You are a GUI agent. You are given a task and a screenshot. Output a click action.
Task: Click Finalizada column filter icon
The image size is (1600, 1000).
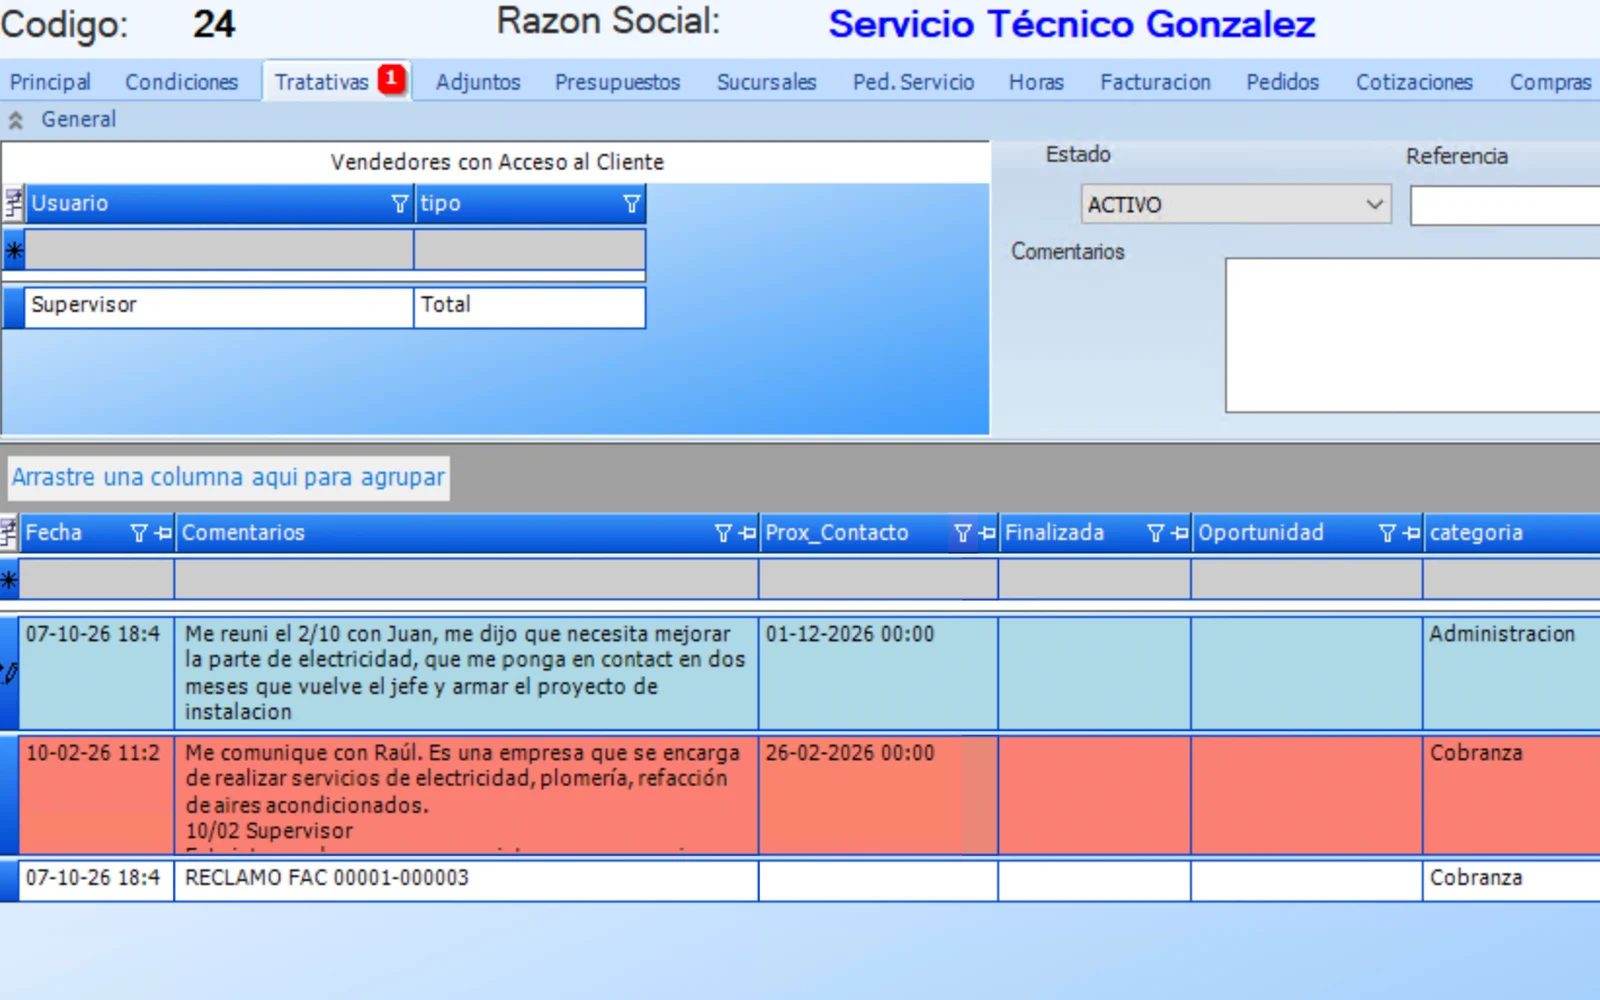pos(1155,533)
